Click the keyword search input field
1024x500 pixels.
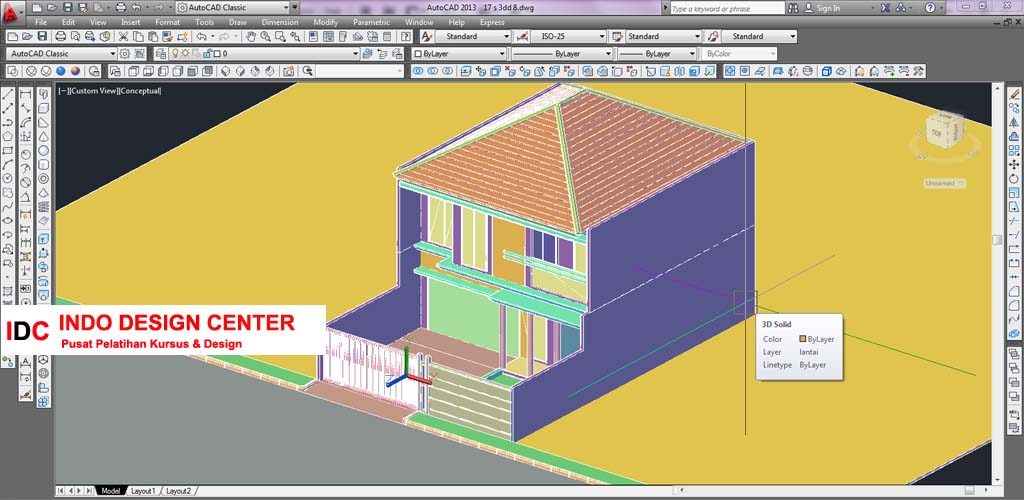(x=727, y=8)
